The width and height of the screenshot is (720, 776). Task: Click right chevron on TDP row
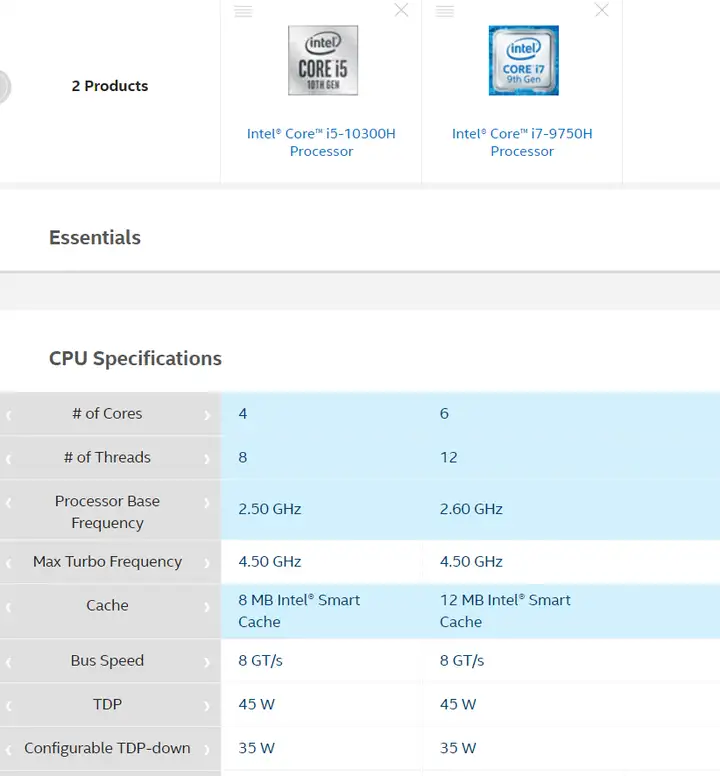pyautogui.click(x=207, y=706)
